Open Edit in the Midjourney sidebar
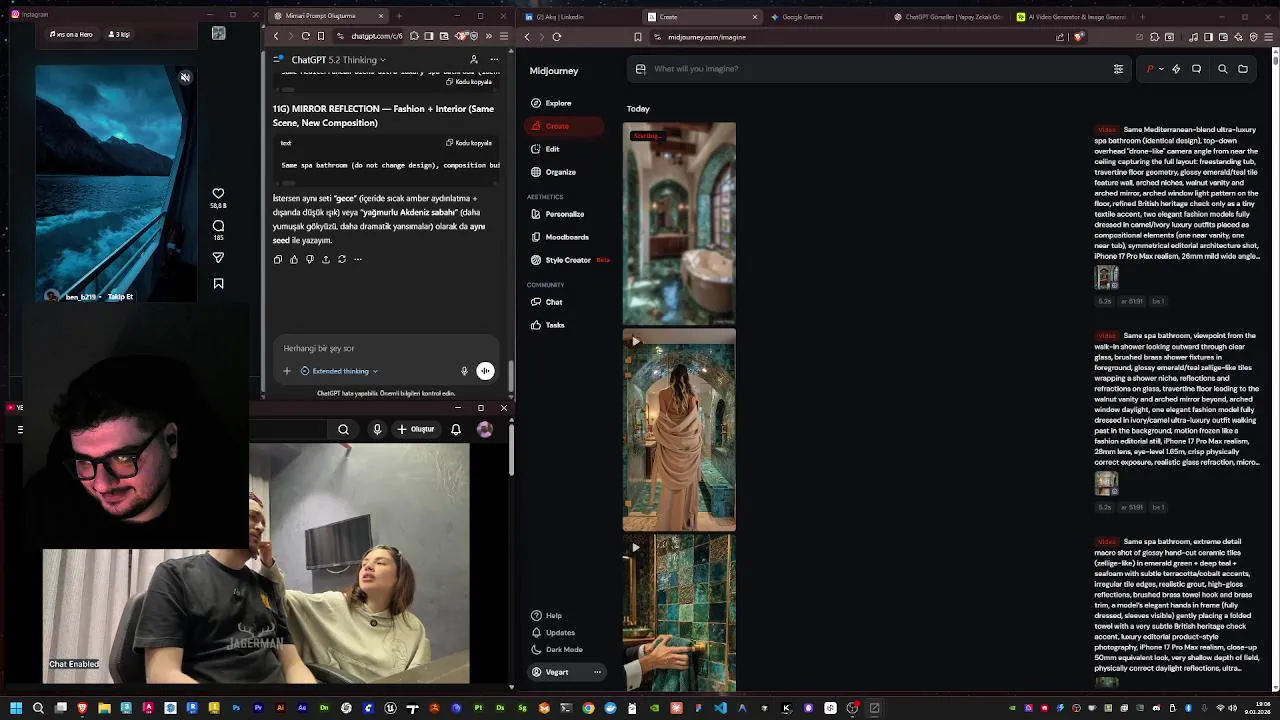The height and width of the screenshot is (720, 1280). click(x=546, y=149)
